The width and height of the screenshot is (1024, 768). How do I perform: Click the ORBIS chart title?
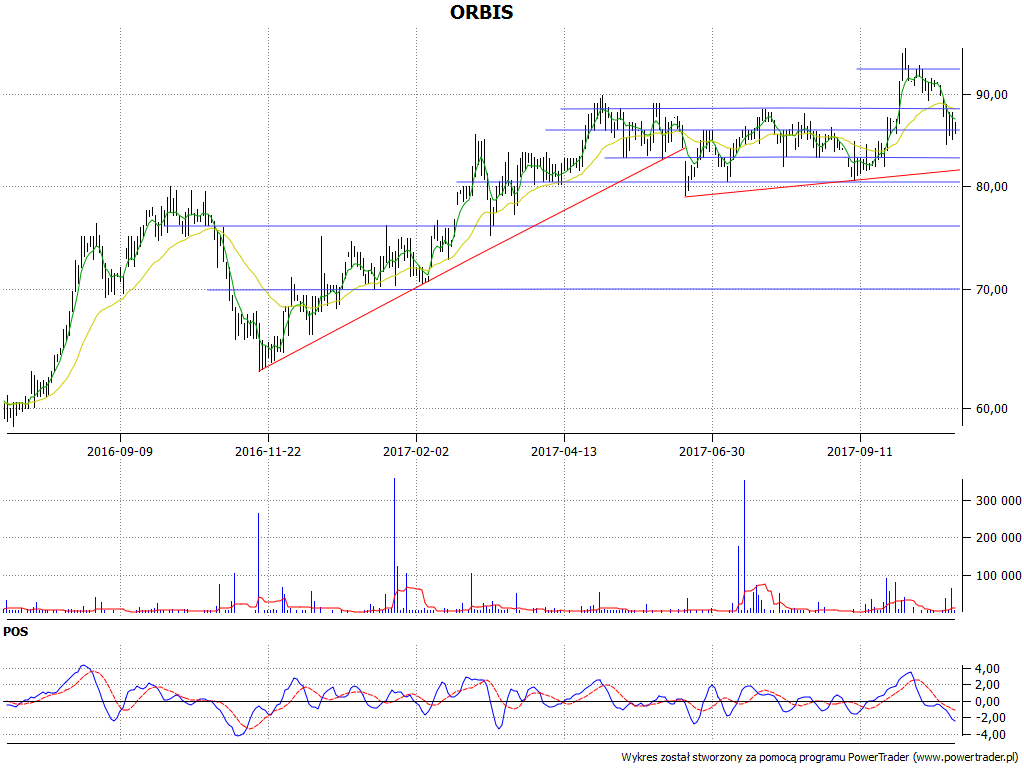[x=481, y=12]
